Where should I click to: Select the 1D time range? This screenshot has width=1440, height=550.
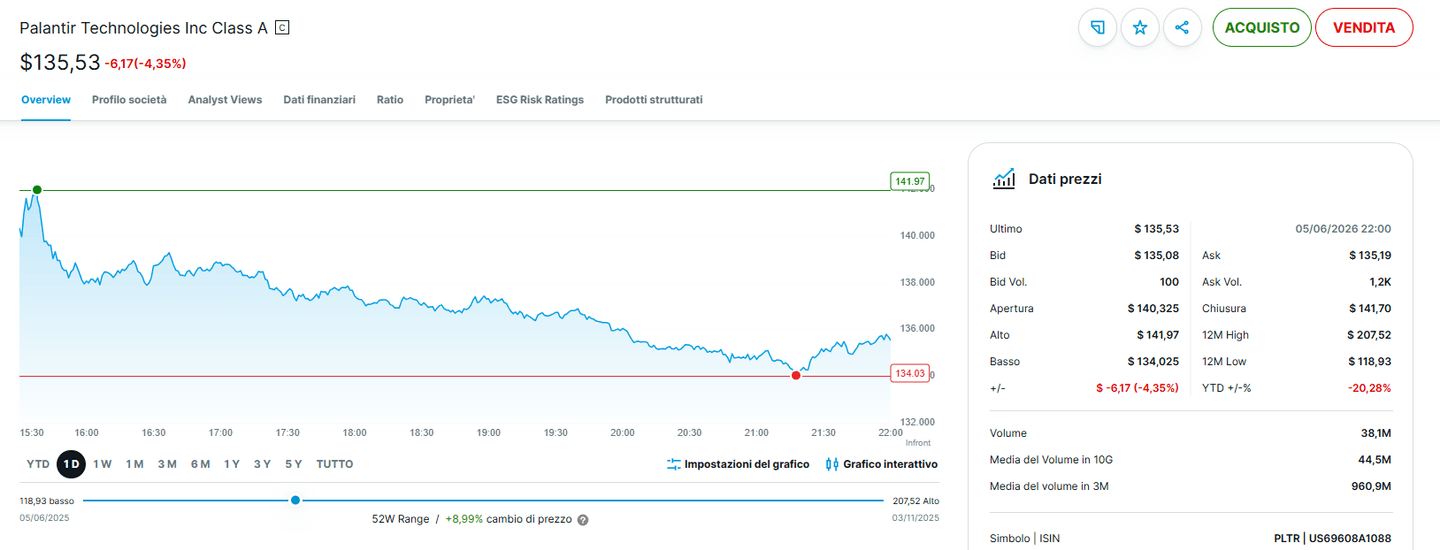[71, 464]
